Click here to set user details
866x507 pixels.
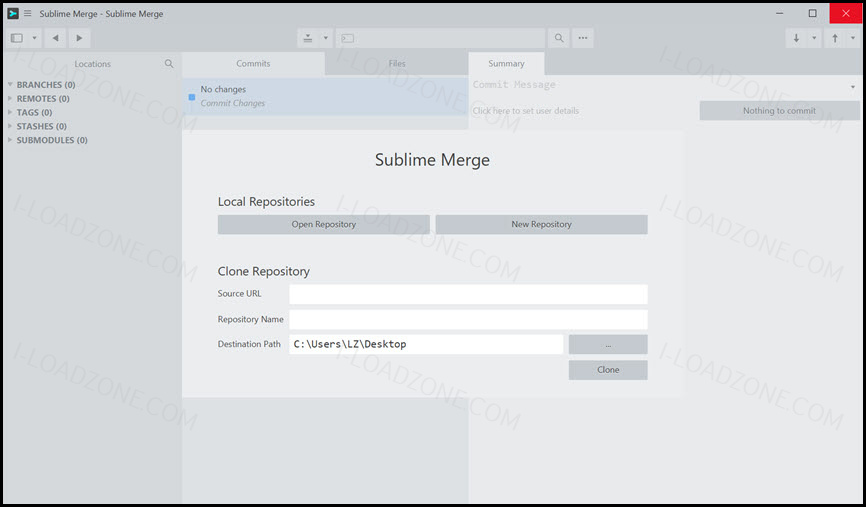[x=526, y=111]
